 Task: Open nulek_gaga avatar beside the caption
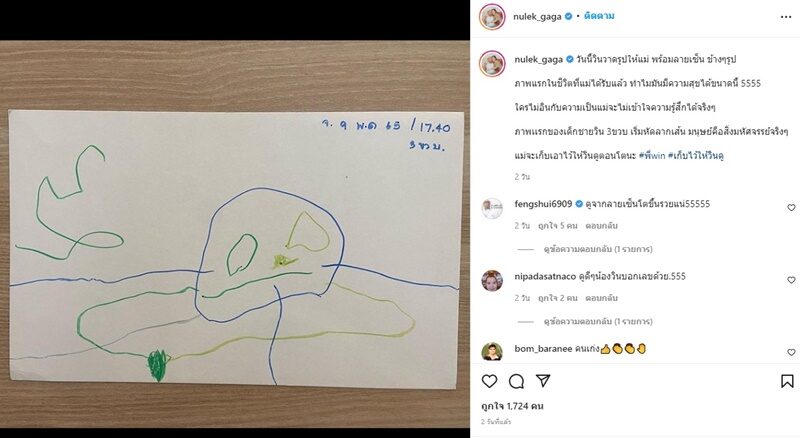click(492, 63)
